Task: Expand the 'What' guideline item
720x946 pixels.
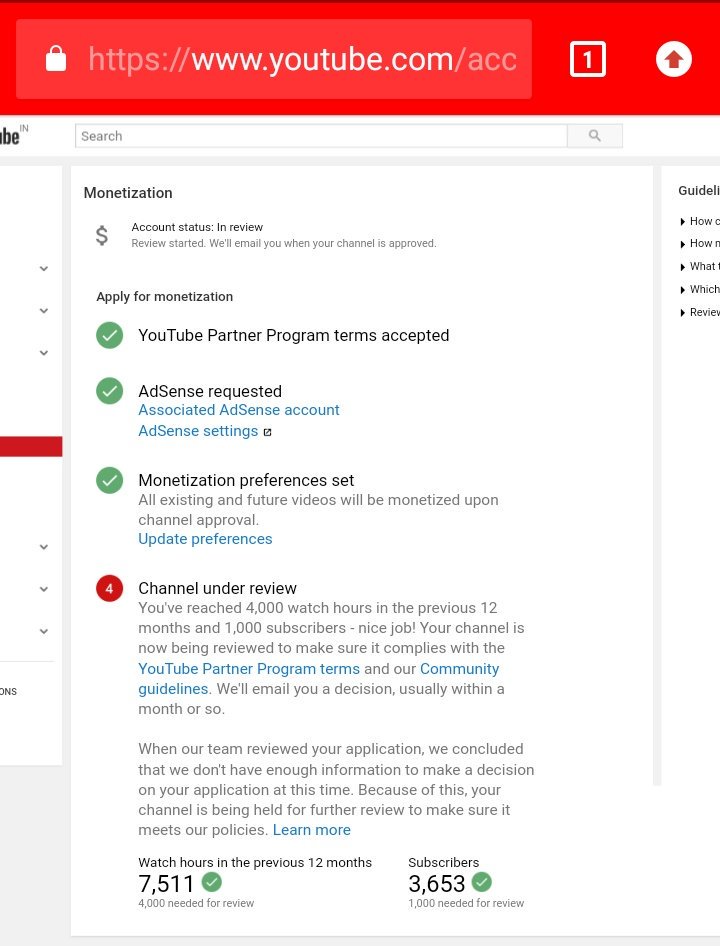Action: pyautogui.click(x=699, y=267)
